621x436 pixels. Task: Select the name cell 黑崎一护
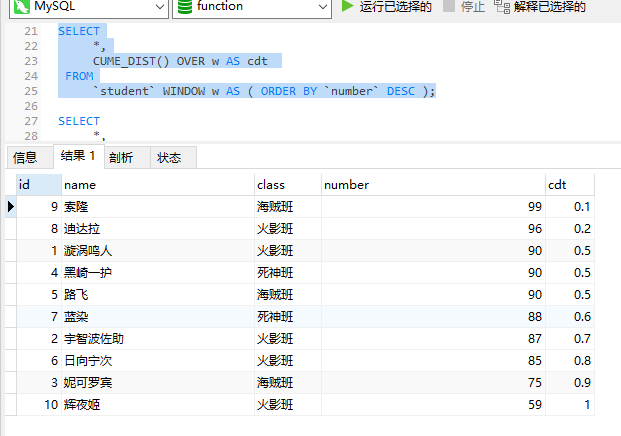click(x=158, y=272)
